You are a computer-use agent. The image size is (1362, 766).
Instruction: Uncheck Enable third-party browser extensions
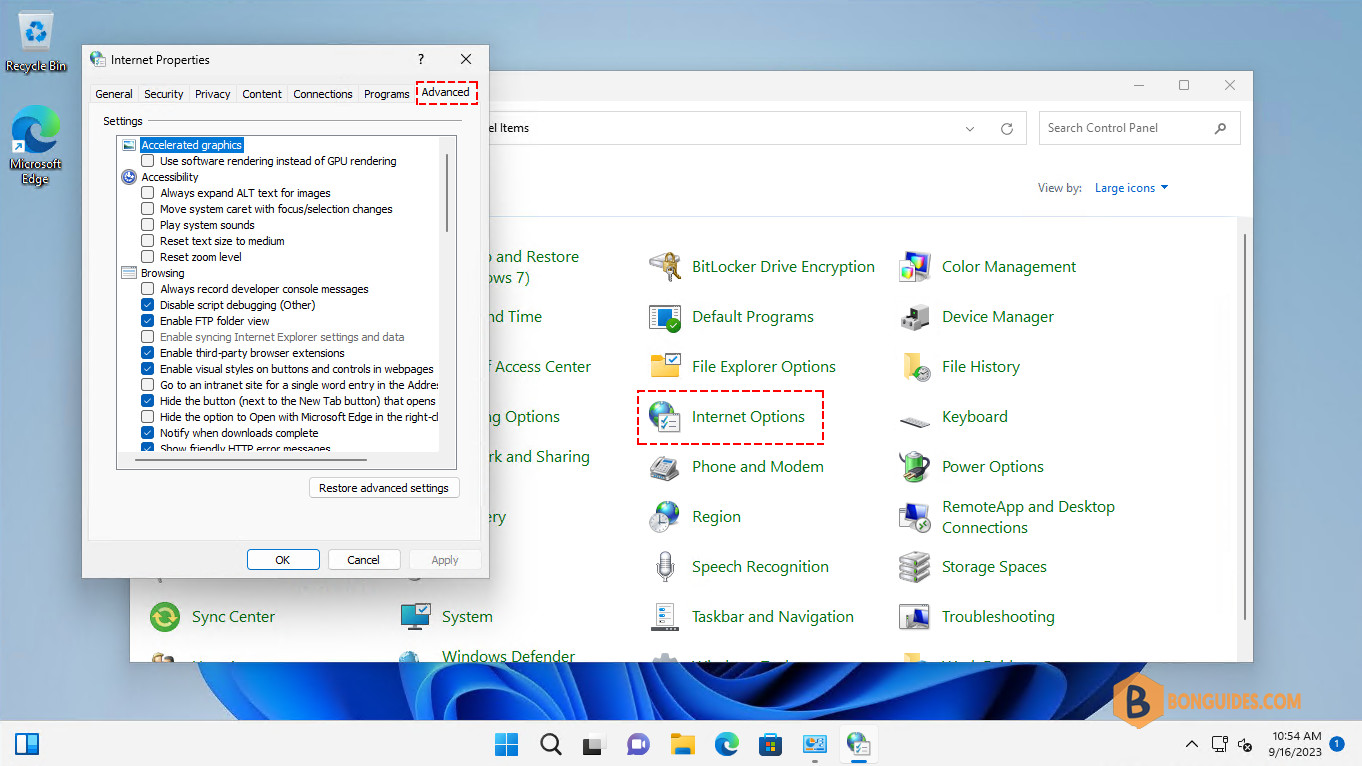(x=148, y=353)
